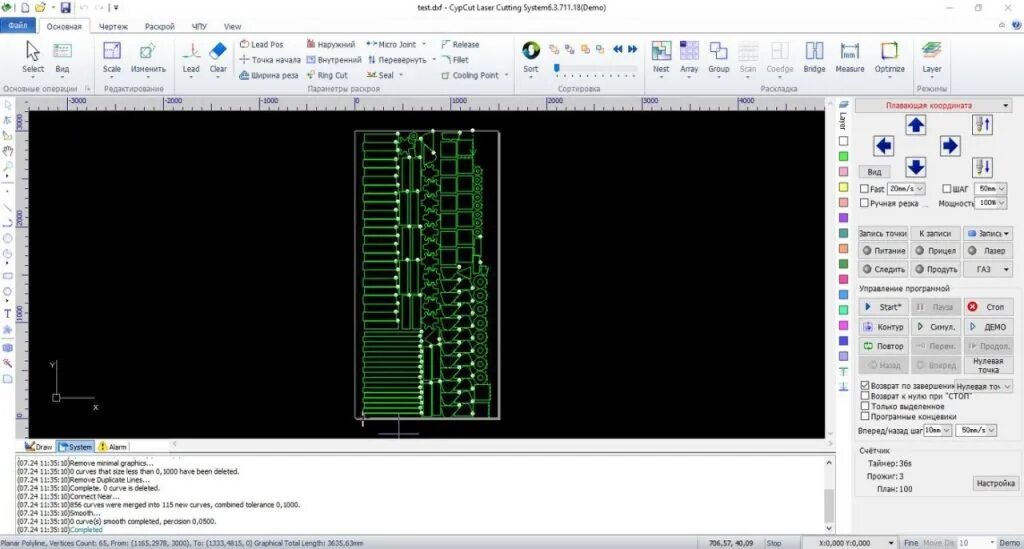
Task: Click the Text tool in left toolbar
Action: pos(7,314)
